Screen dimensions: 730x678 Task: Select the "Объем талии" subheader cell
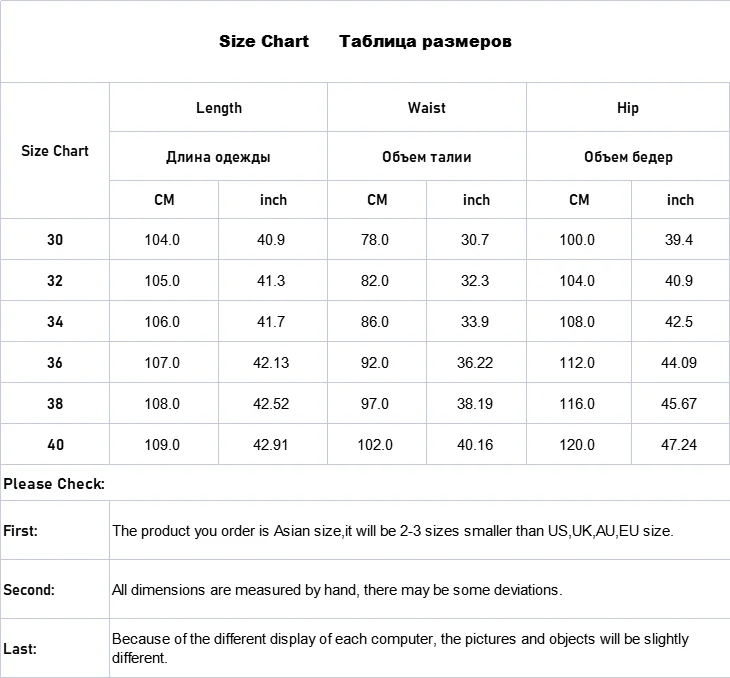[x=427, y=157]
